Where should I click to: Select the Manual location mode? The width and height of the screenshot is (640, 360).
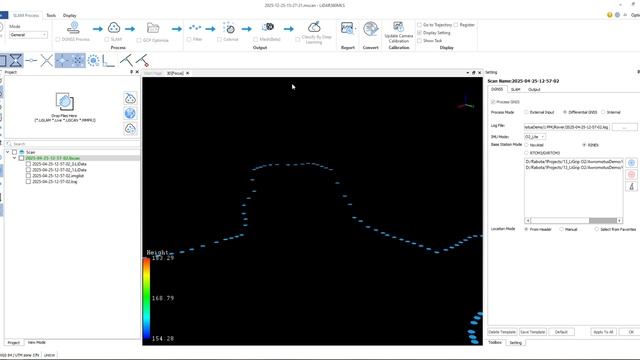(x=561, y=229)
